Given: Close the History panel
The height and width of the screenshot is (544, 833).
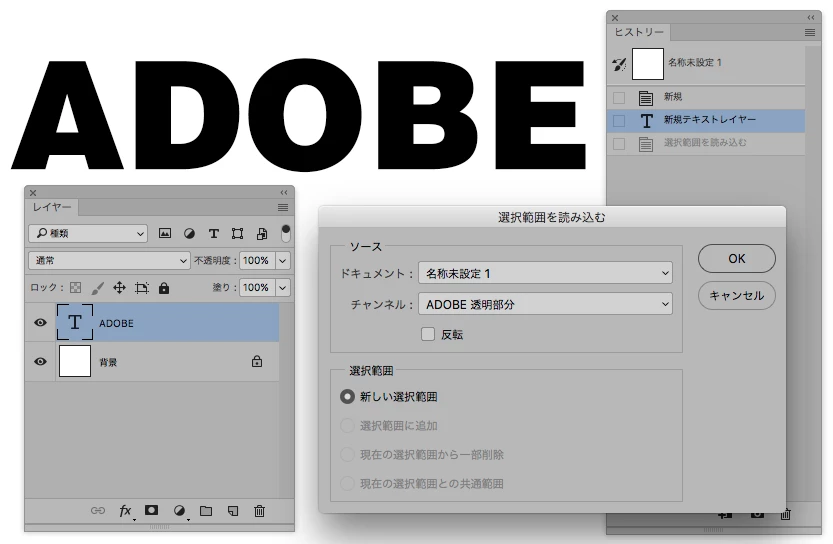Looking at the screenshot, I should (615, 18).
